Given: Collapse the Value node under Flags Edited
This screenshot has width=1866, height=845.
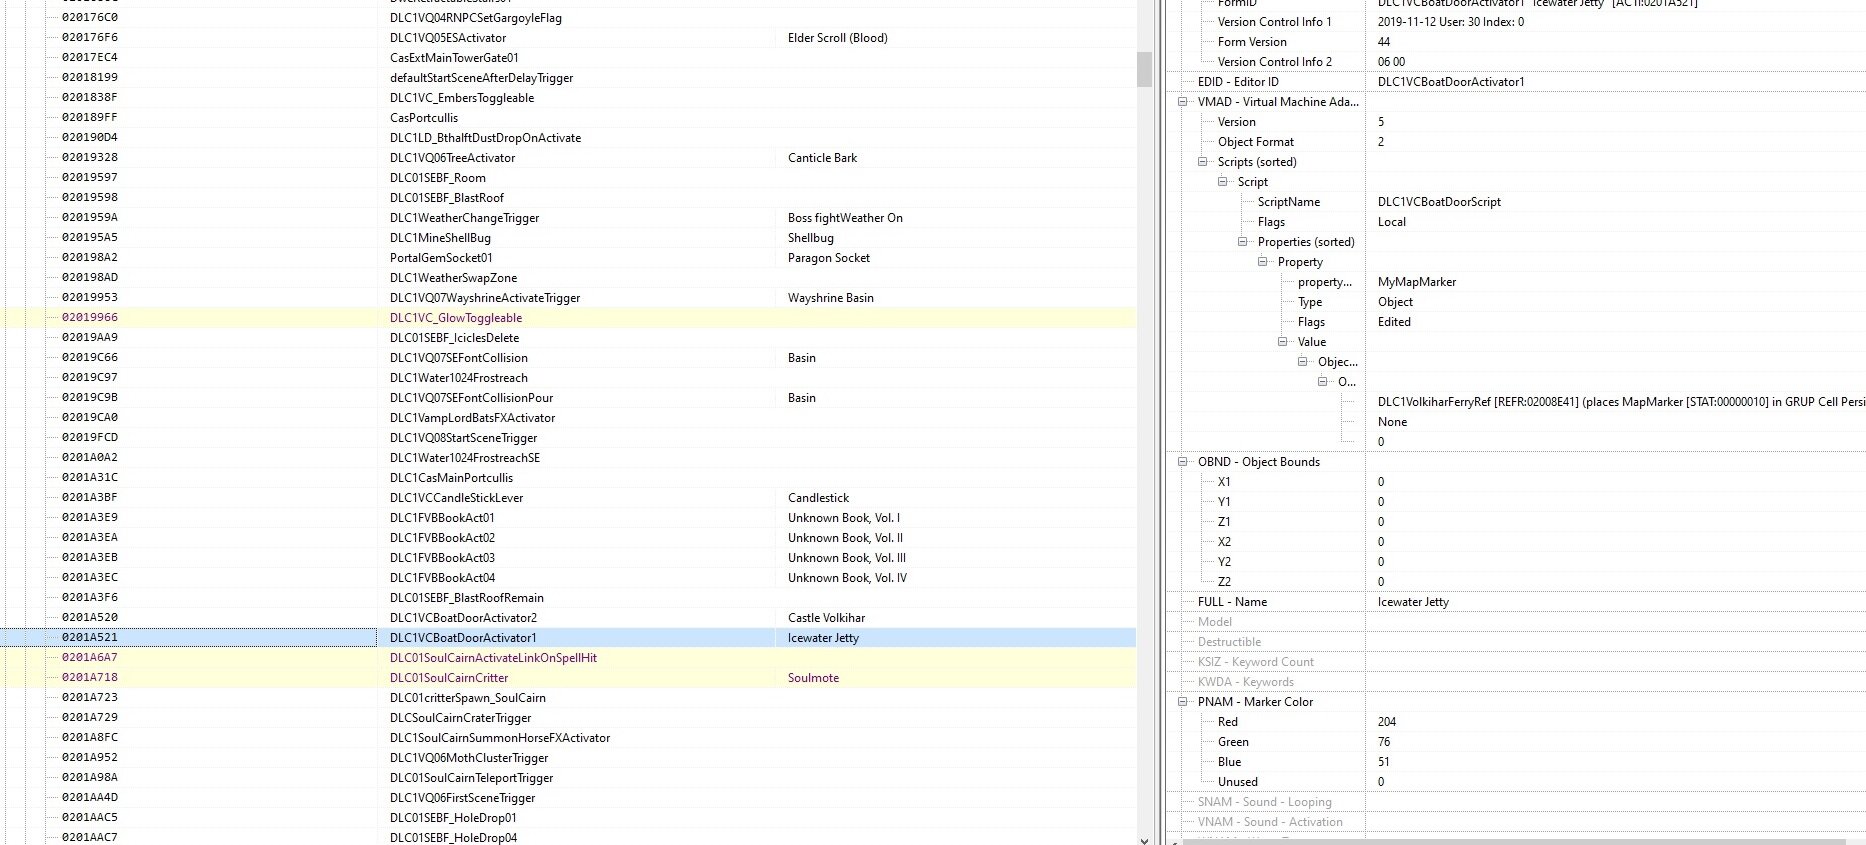Looking at the screenshot, I should click(x=1283, y=342).
